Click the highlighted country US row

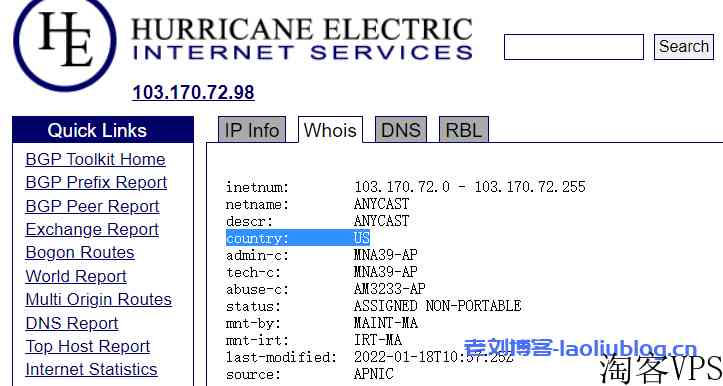pos(298,238)
